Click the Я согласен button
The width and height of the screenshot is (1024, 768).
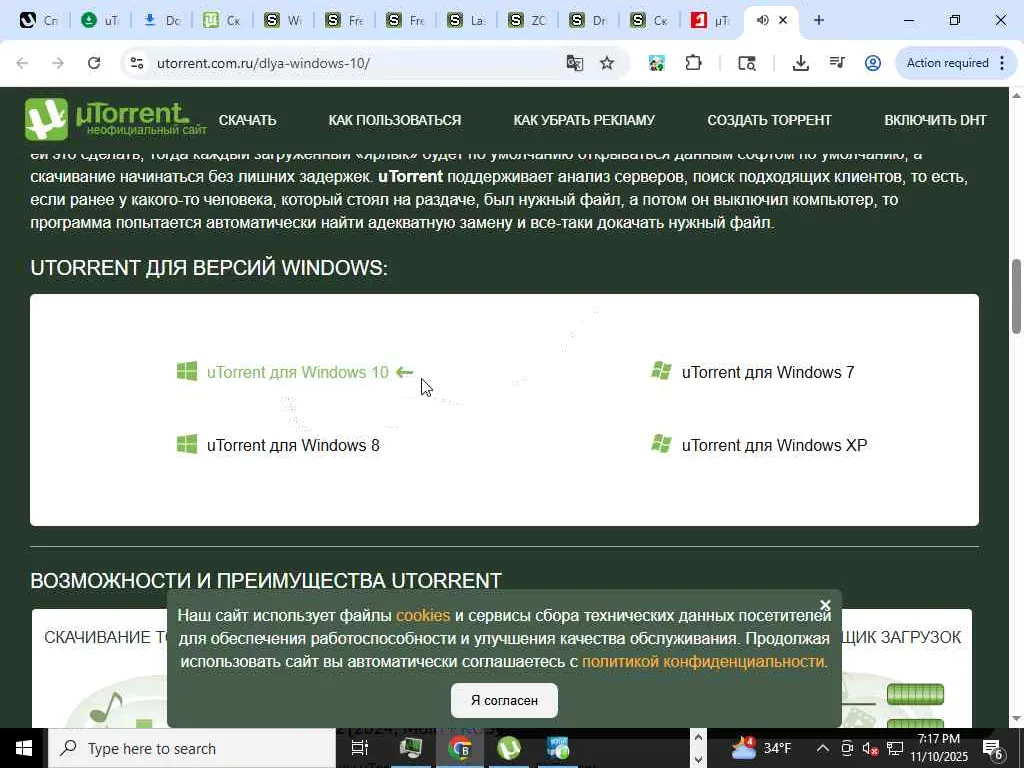(504, 700)
